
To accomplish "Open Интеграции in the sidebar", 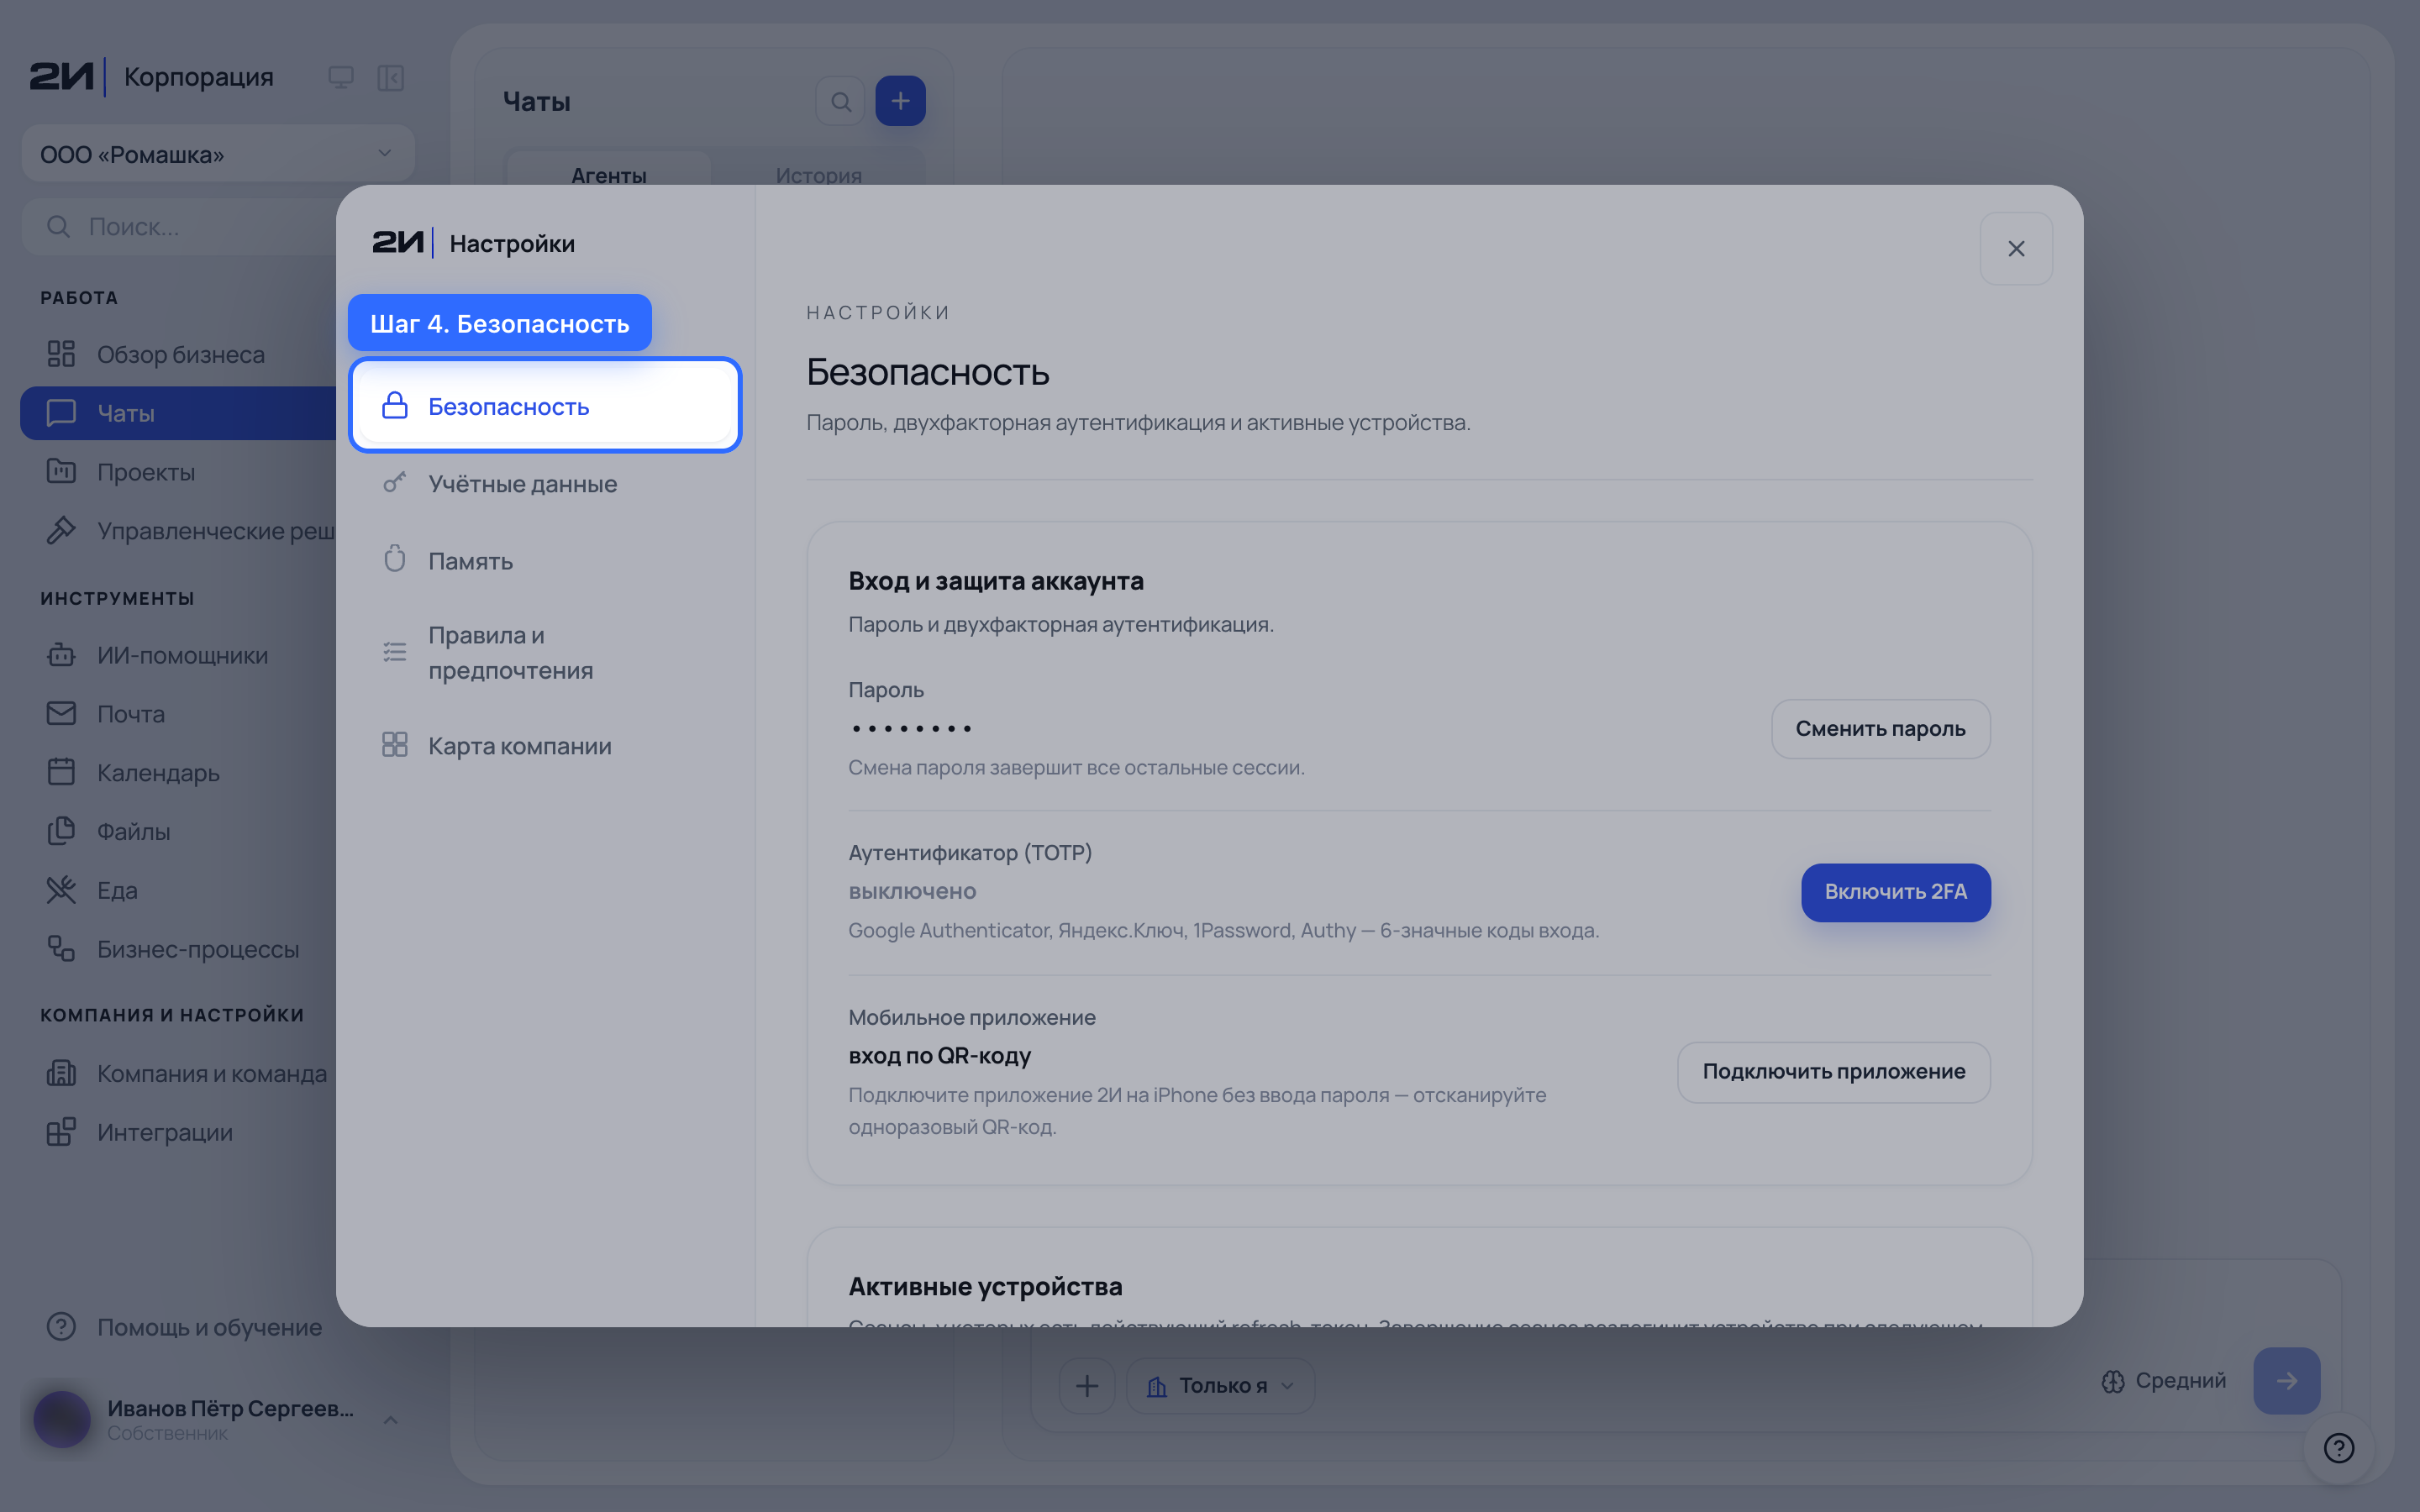I will point(178,1133).
